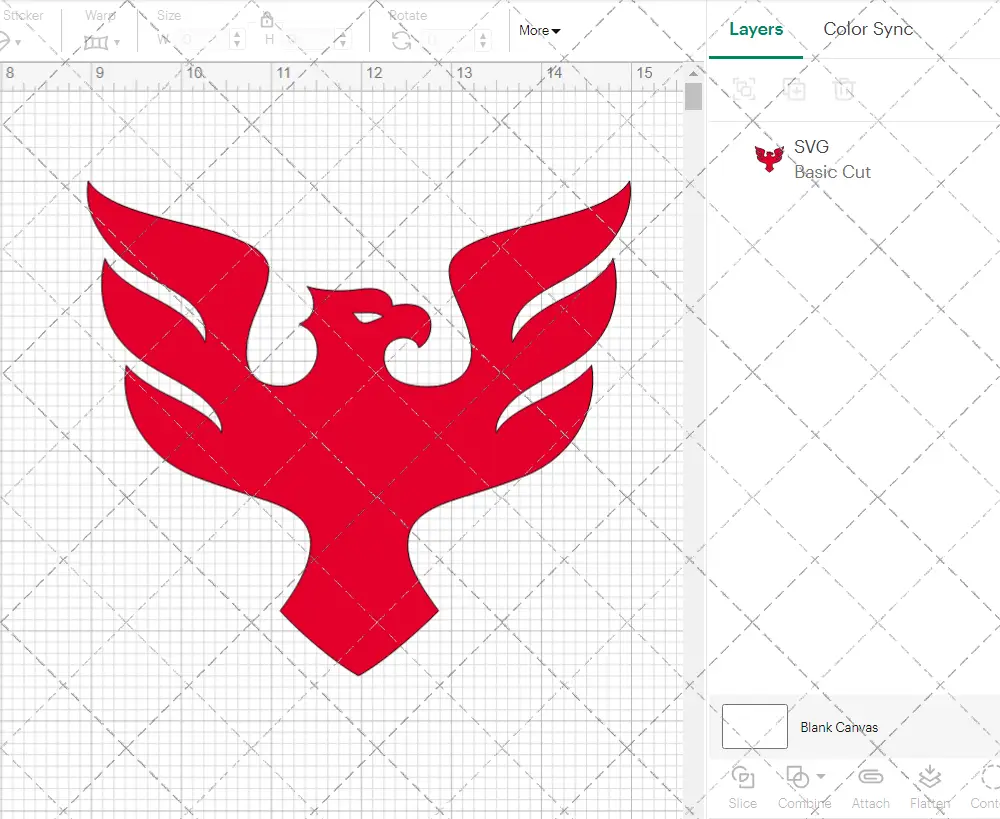Click the red eagle layer thumbnail

(x=769, y=159)
